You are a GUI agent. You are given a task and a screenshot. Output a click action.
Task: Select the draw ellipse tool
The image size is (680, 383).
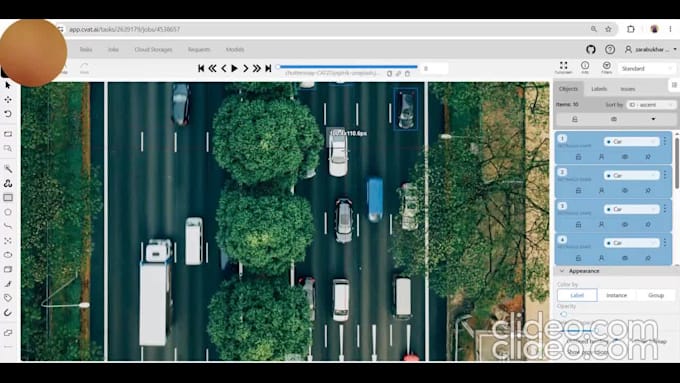(x=8, y=255)
